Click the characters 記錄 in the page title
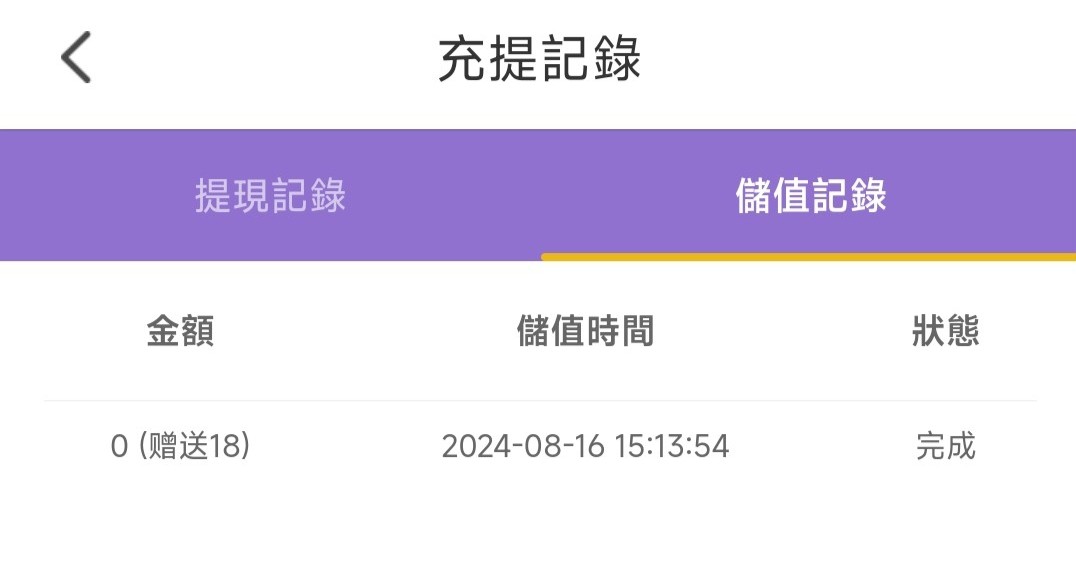Screen dimensions: 1076x583 (x=590, y=60)
